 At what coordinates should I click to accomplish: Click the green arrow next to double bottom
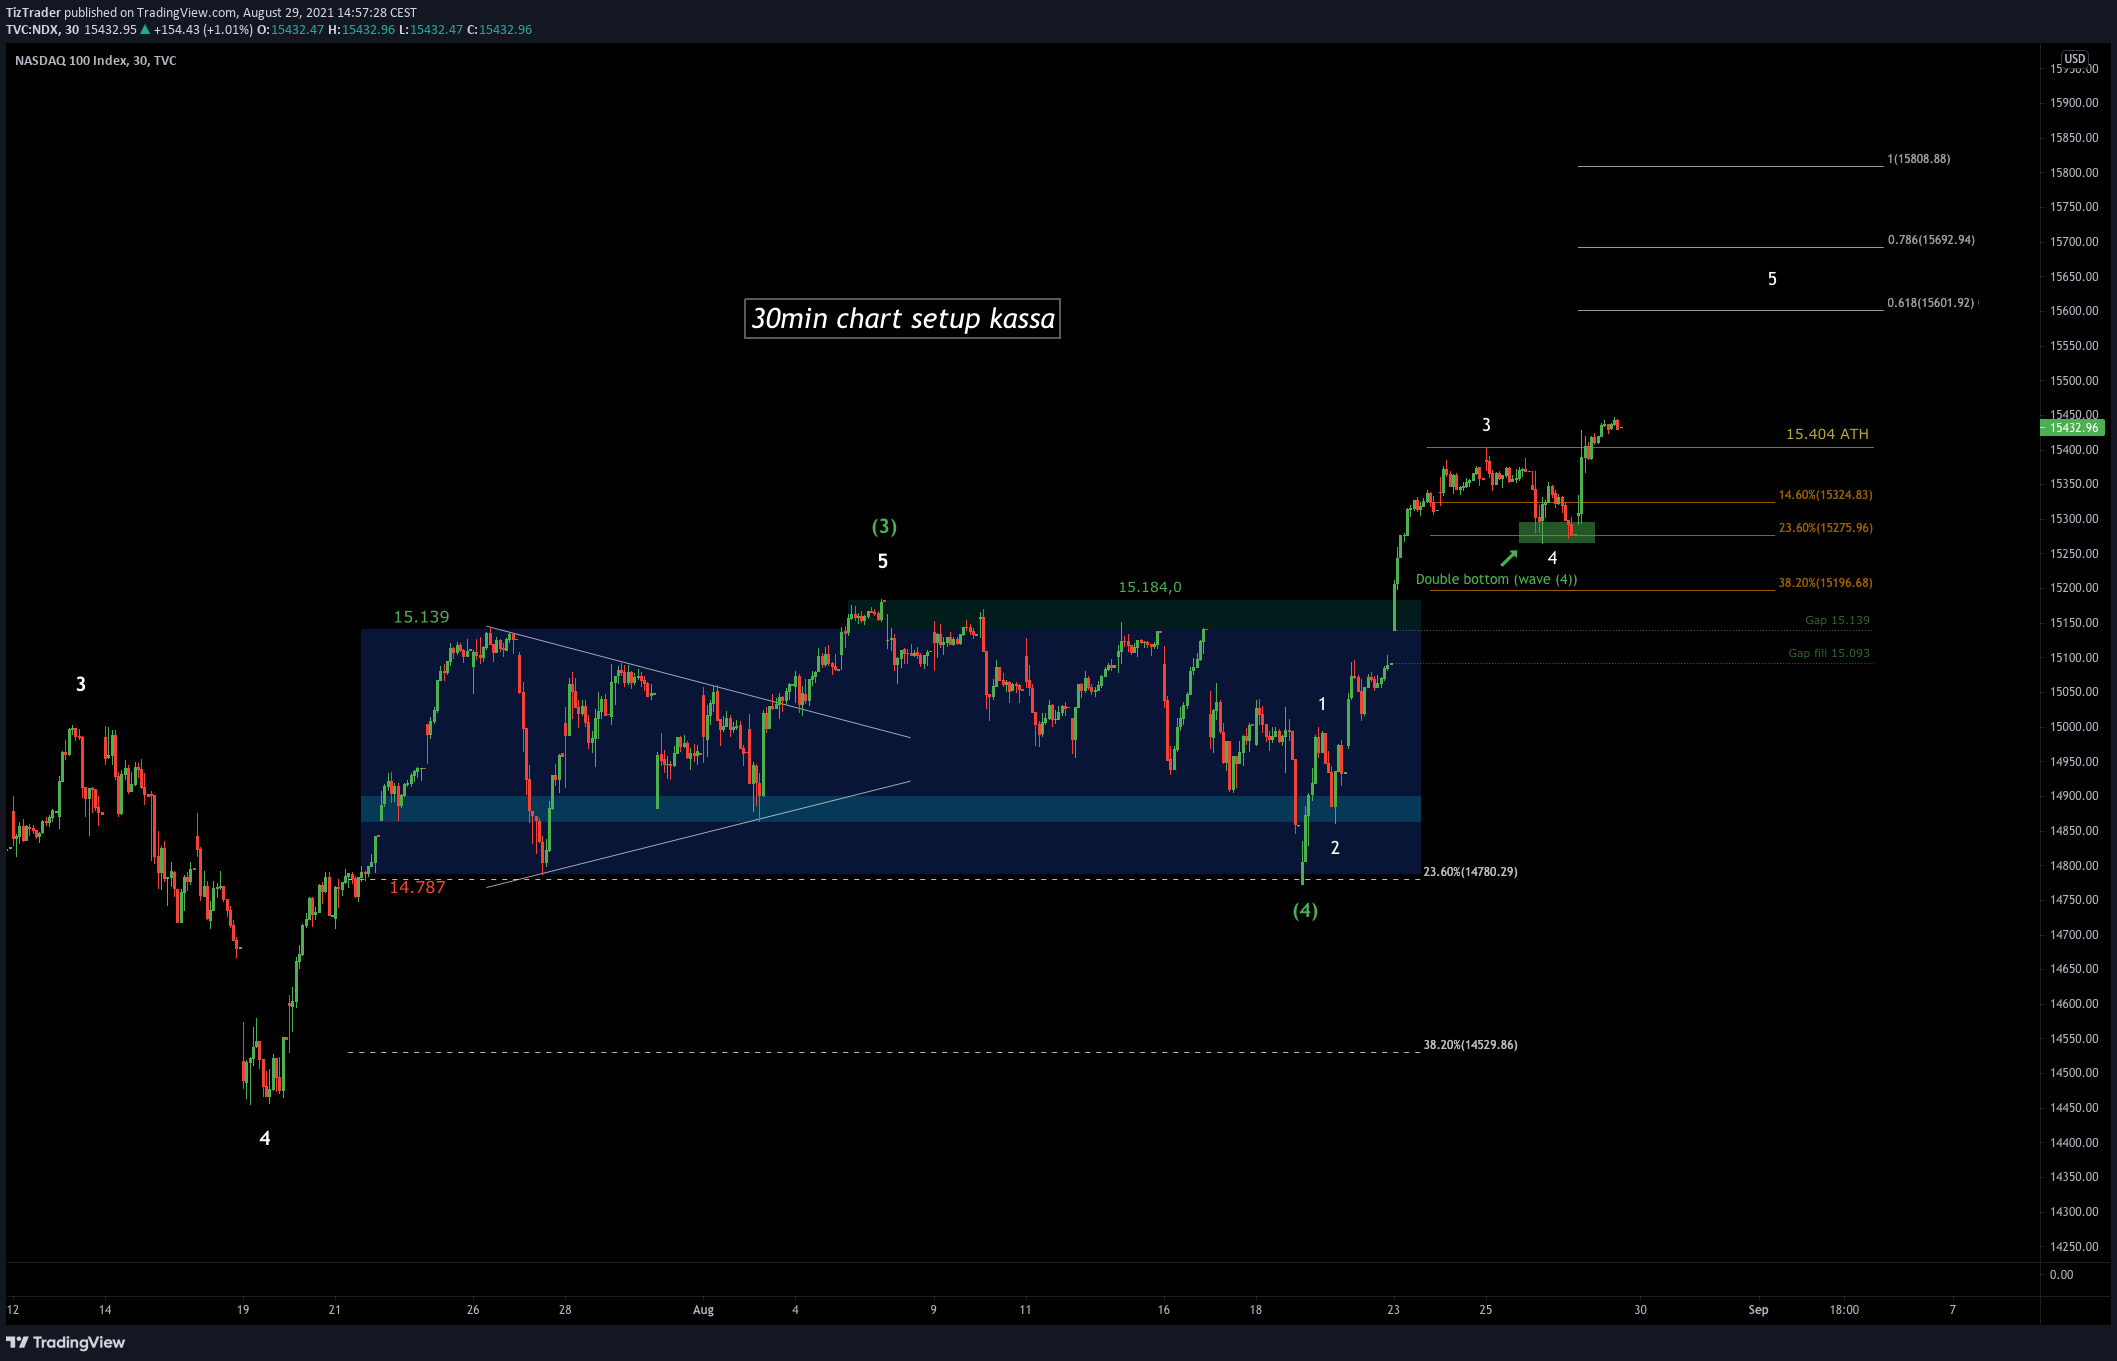point(1508,558)
